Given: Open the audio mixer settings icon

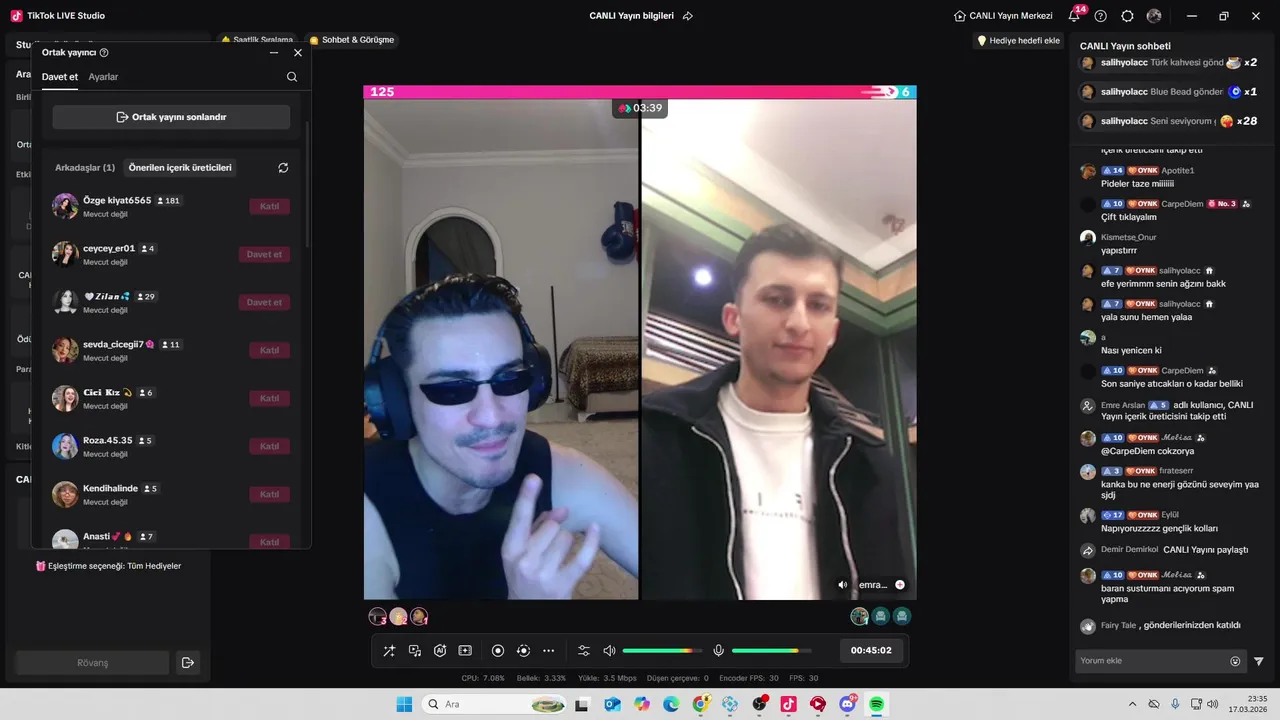Looking at the screenshot, I should [584, 651].
